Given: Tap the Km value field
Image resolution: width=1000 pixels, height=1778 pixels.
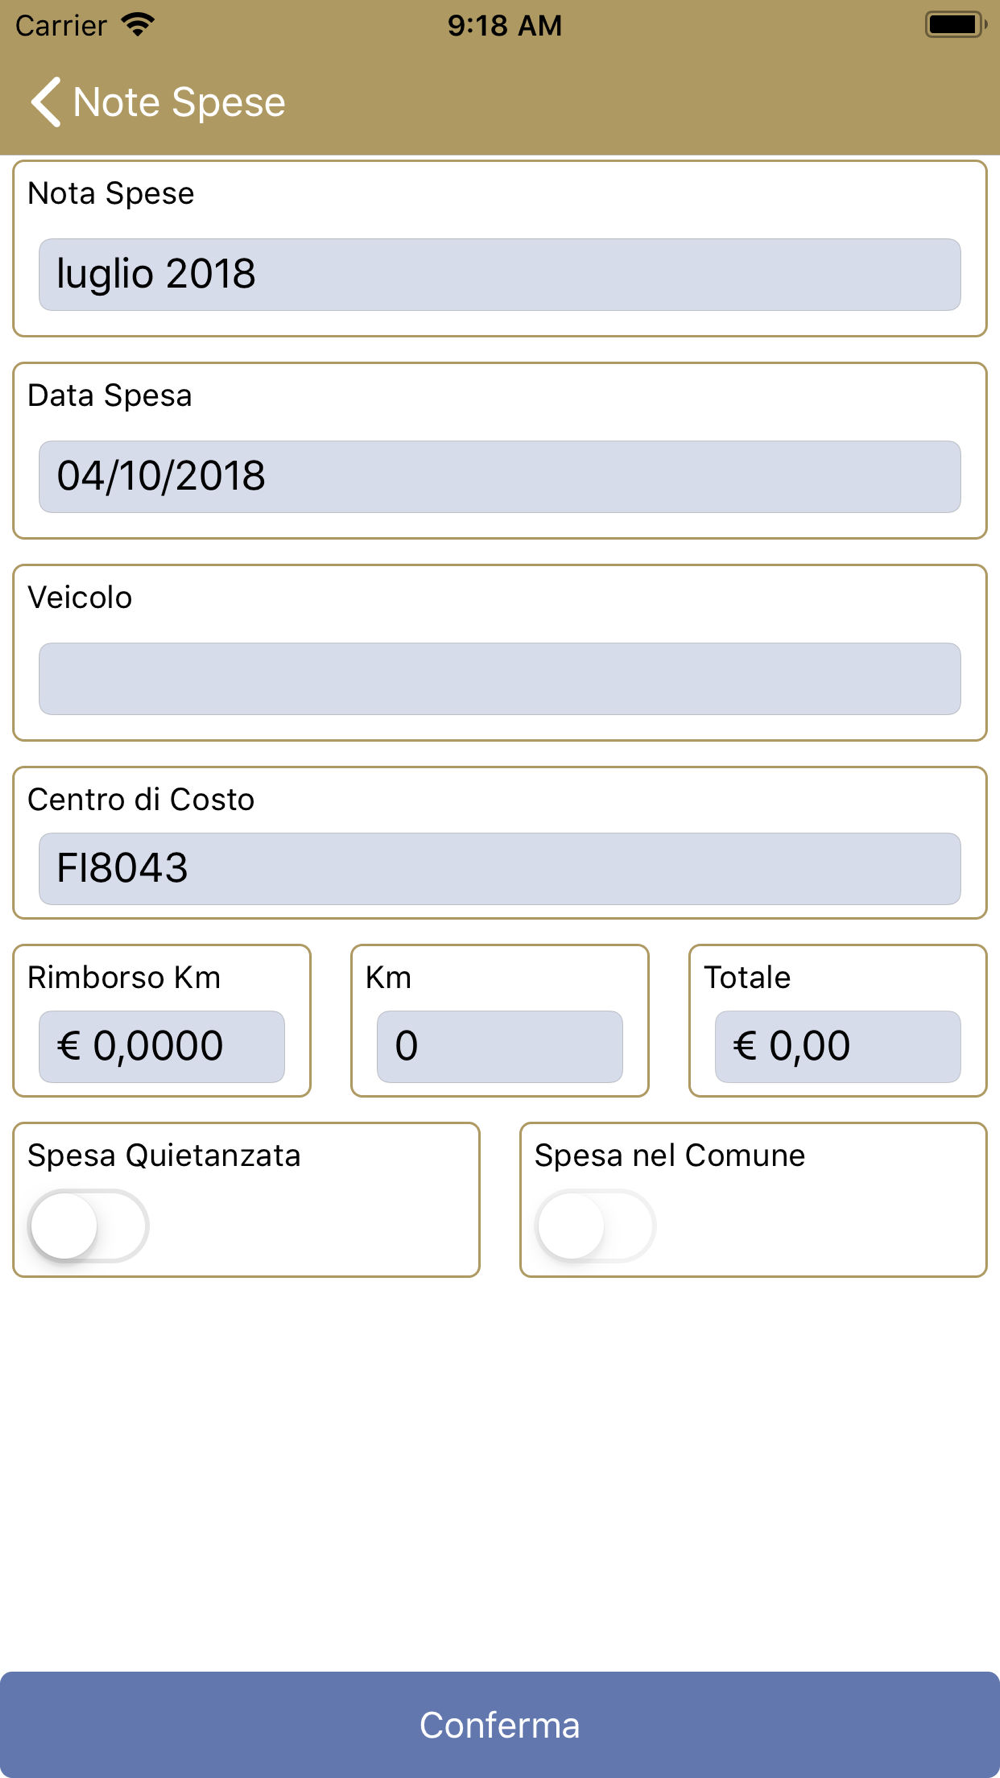Looking at the screenshot, I should point(499,1046).
